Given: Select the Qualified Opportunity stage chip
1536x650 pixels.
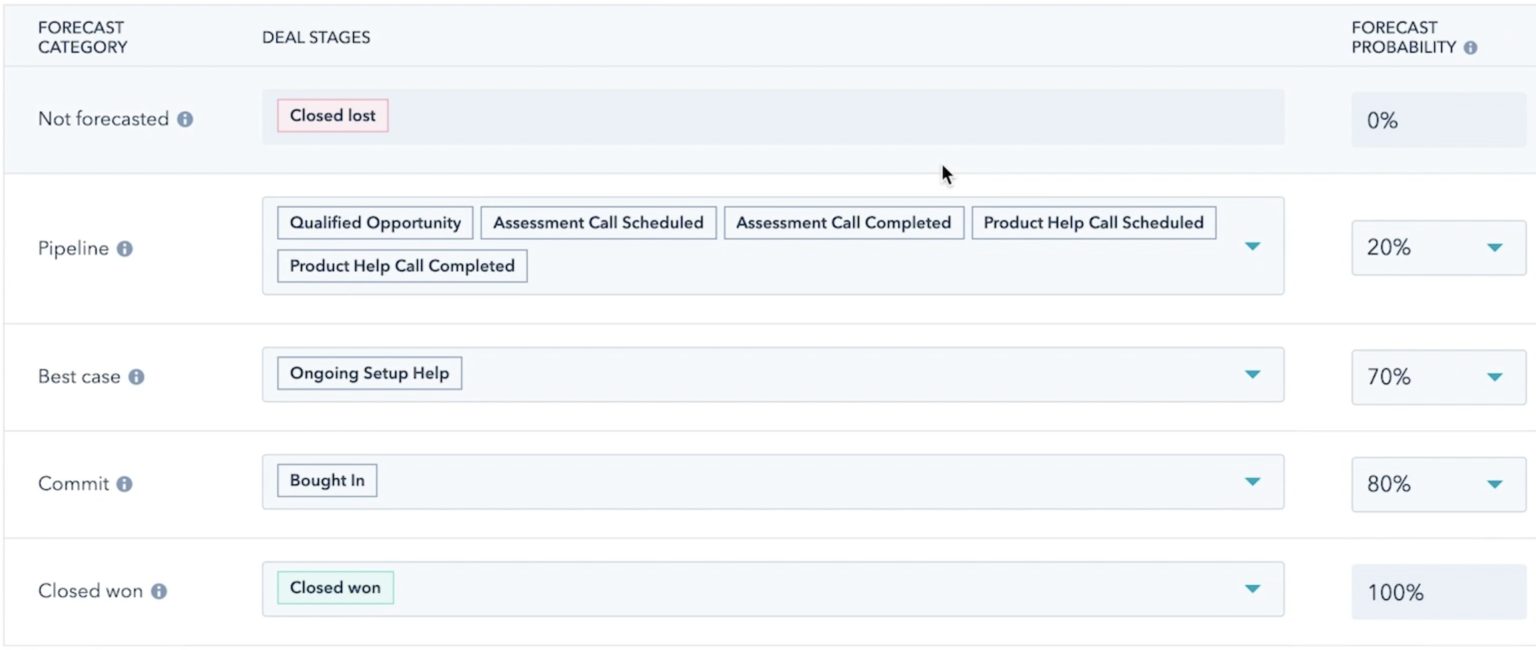Looking at the screenshot, I should (374, 222).
